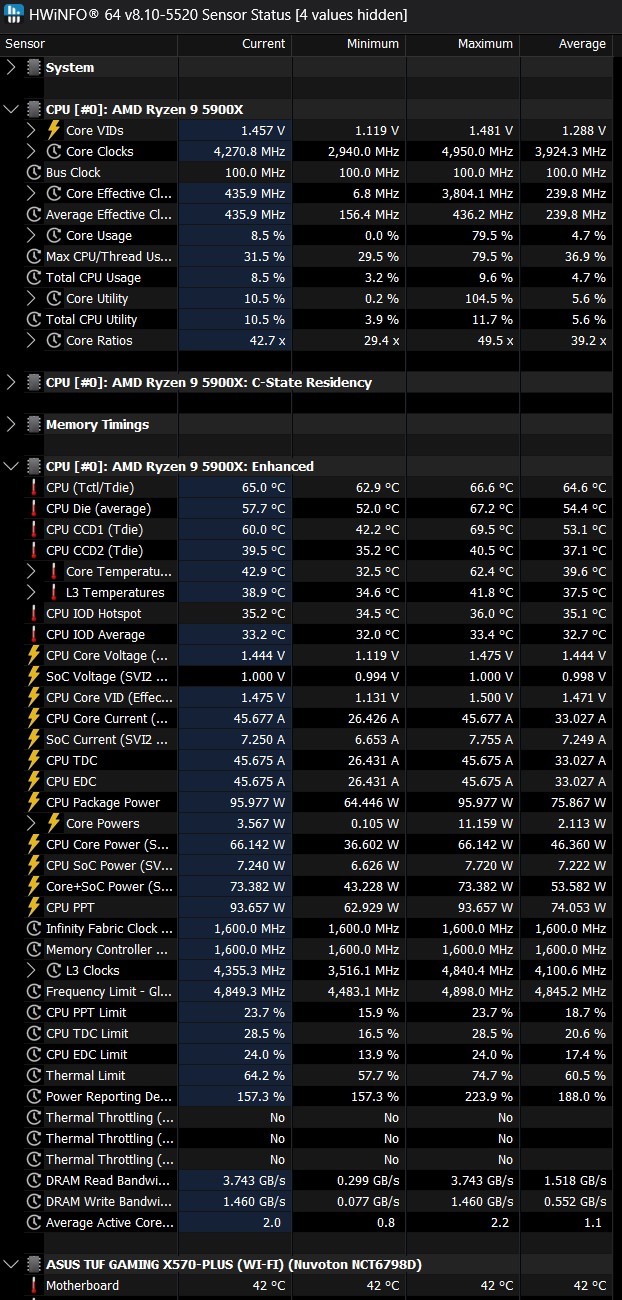
Task: Click the clock icon beside Memory Controller
Action: point(34,950)
